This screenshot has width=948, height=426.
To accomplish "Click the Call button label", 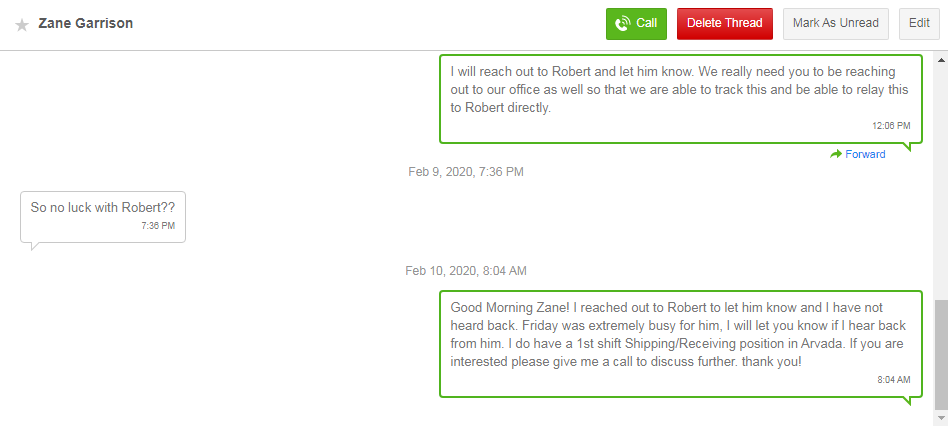I will (647, 23).
